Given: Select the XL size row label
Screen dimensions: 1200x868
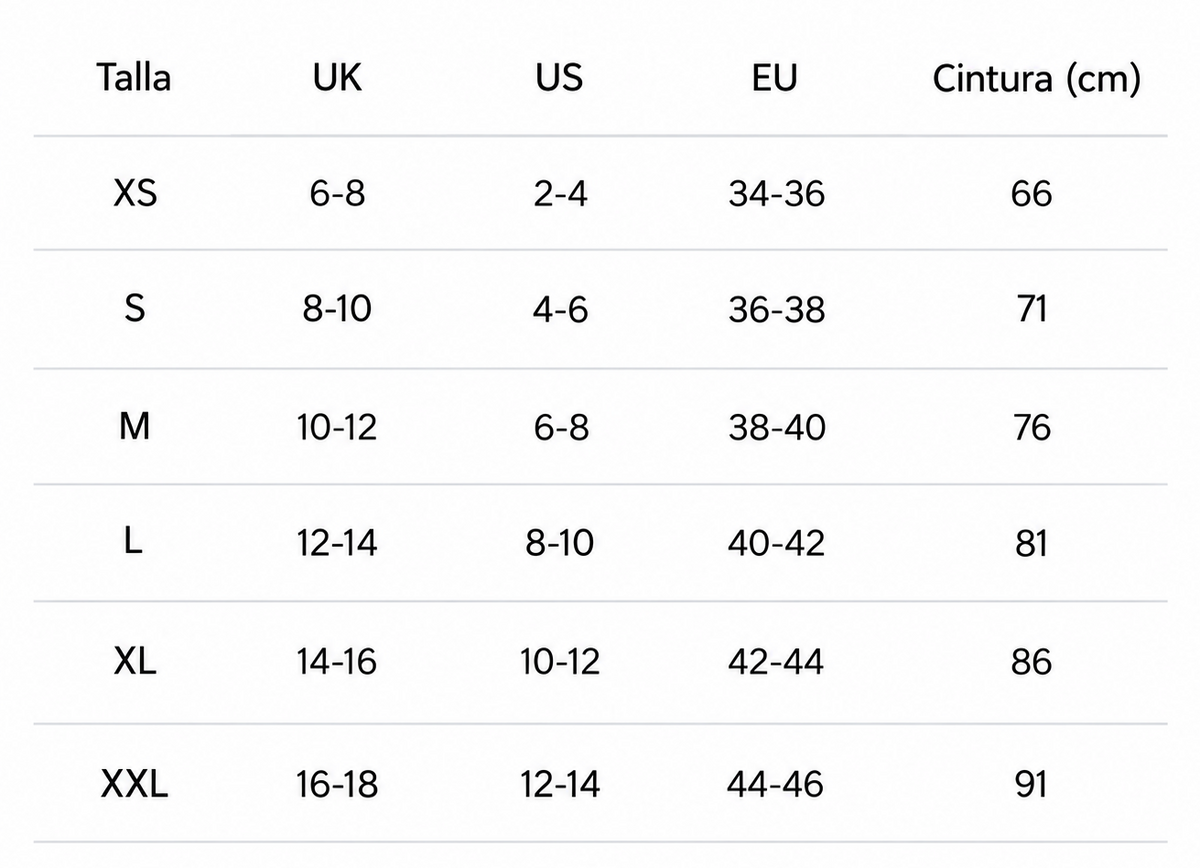Looking at the screenshot, I should pos(135,661).
